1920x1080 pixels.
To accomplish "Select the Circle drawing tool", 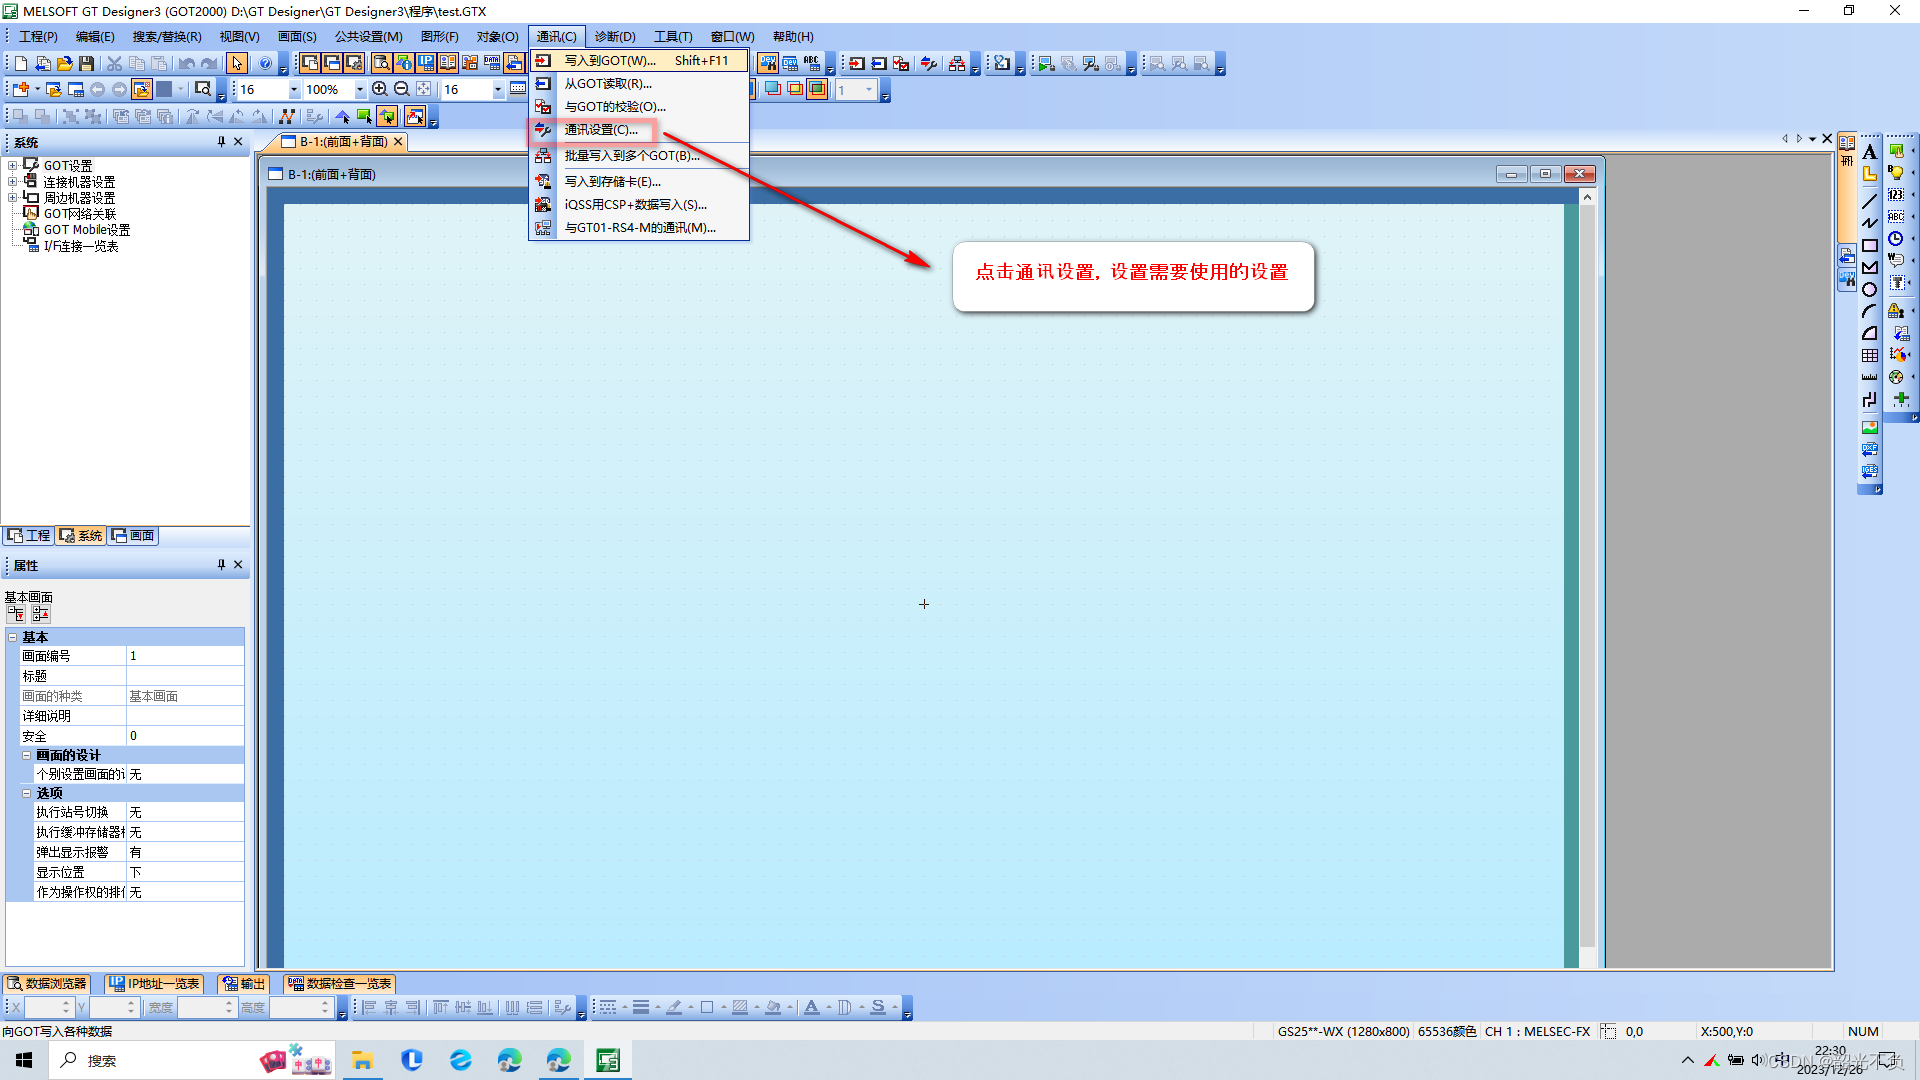I will pos(1869,290).
